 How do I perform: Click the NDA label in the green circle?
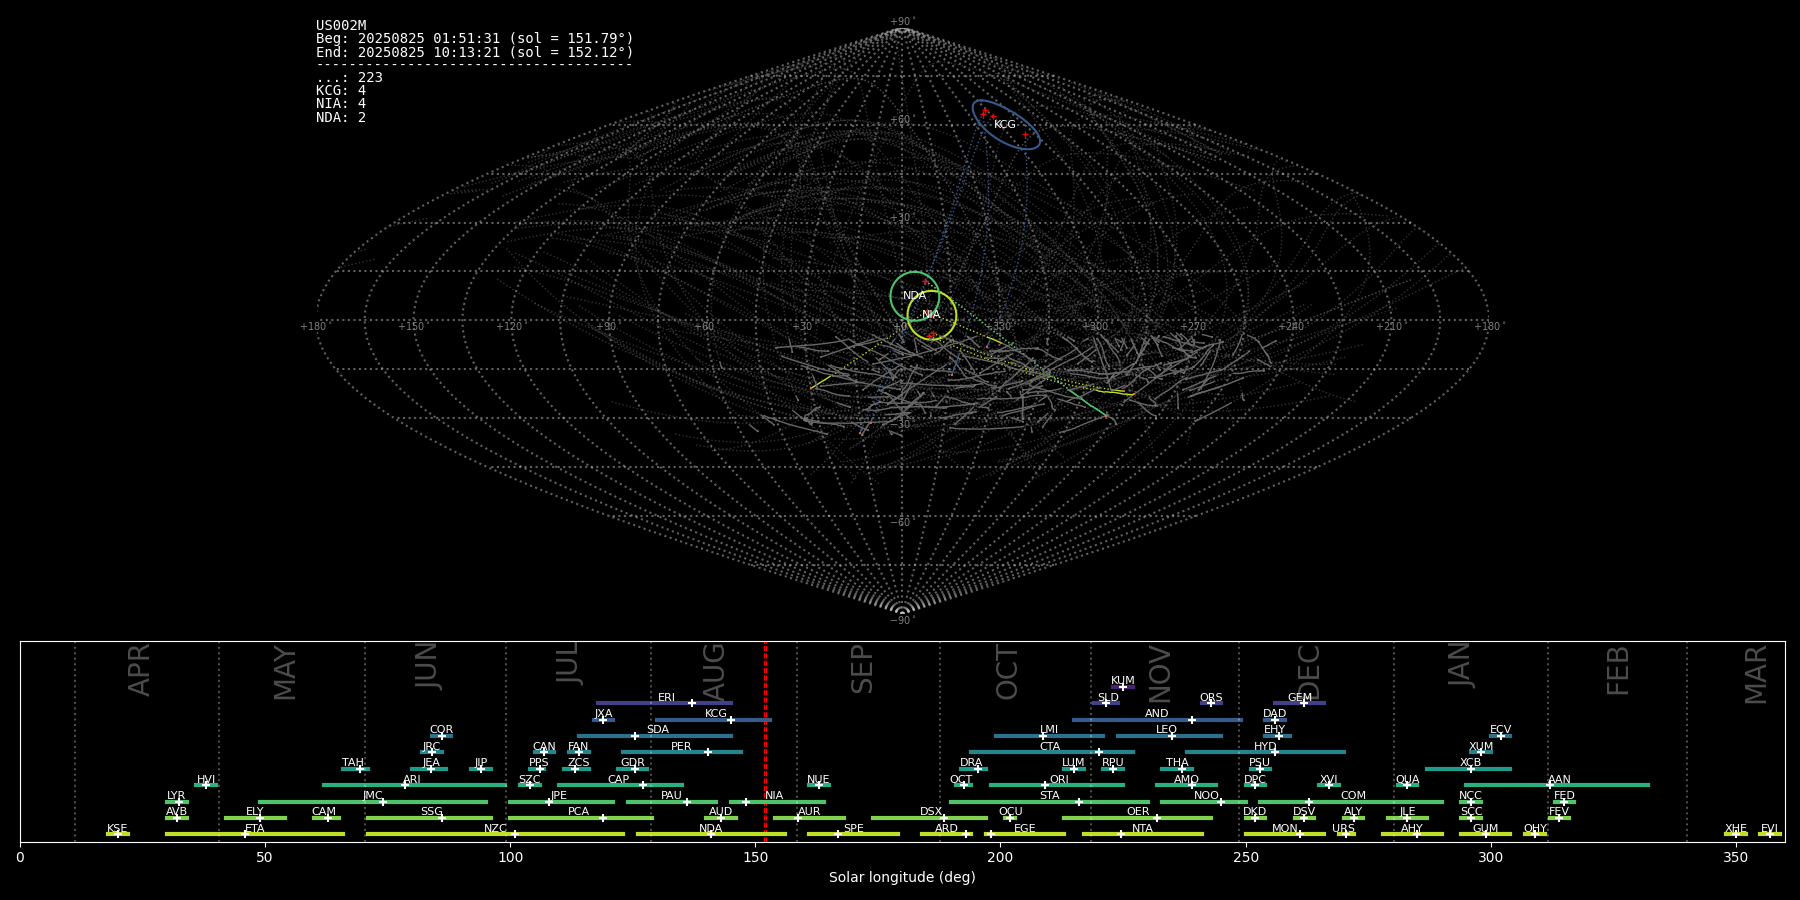point(914,296)
